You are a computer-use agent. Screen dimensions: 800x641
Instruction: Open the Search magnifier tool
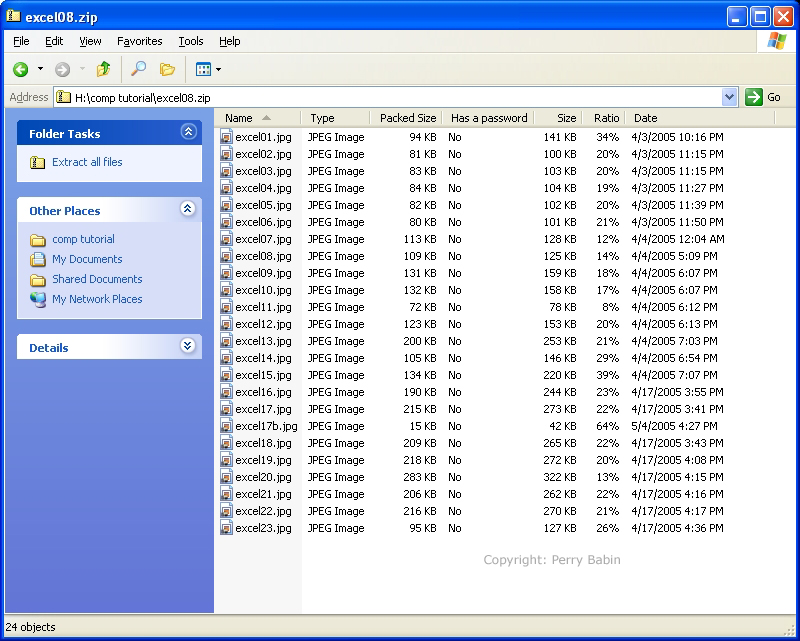pos(139,69)
